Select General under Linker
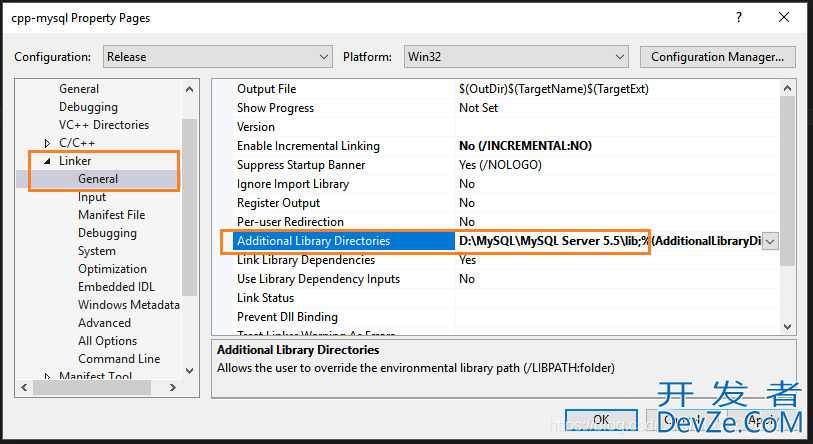Image resolution: width=813 pixels, height=444 pixels. click(98, 179)
